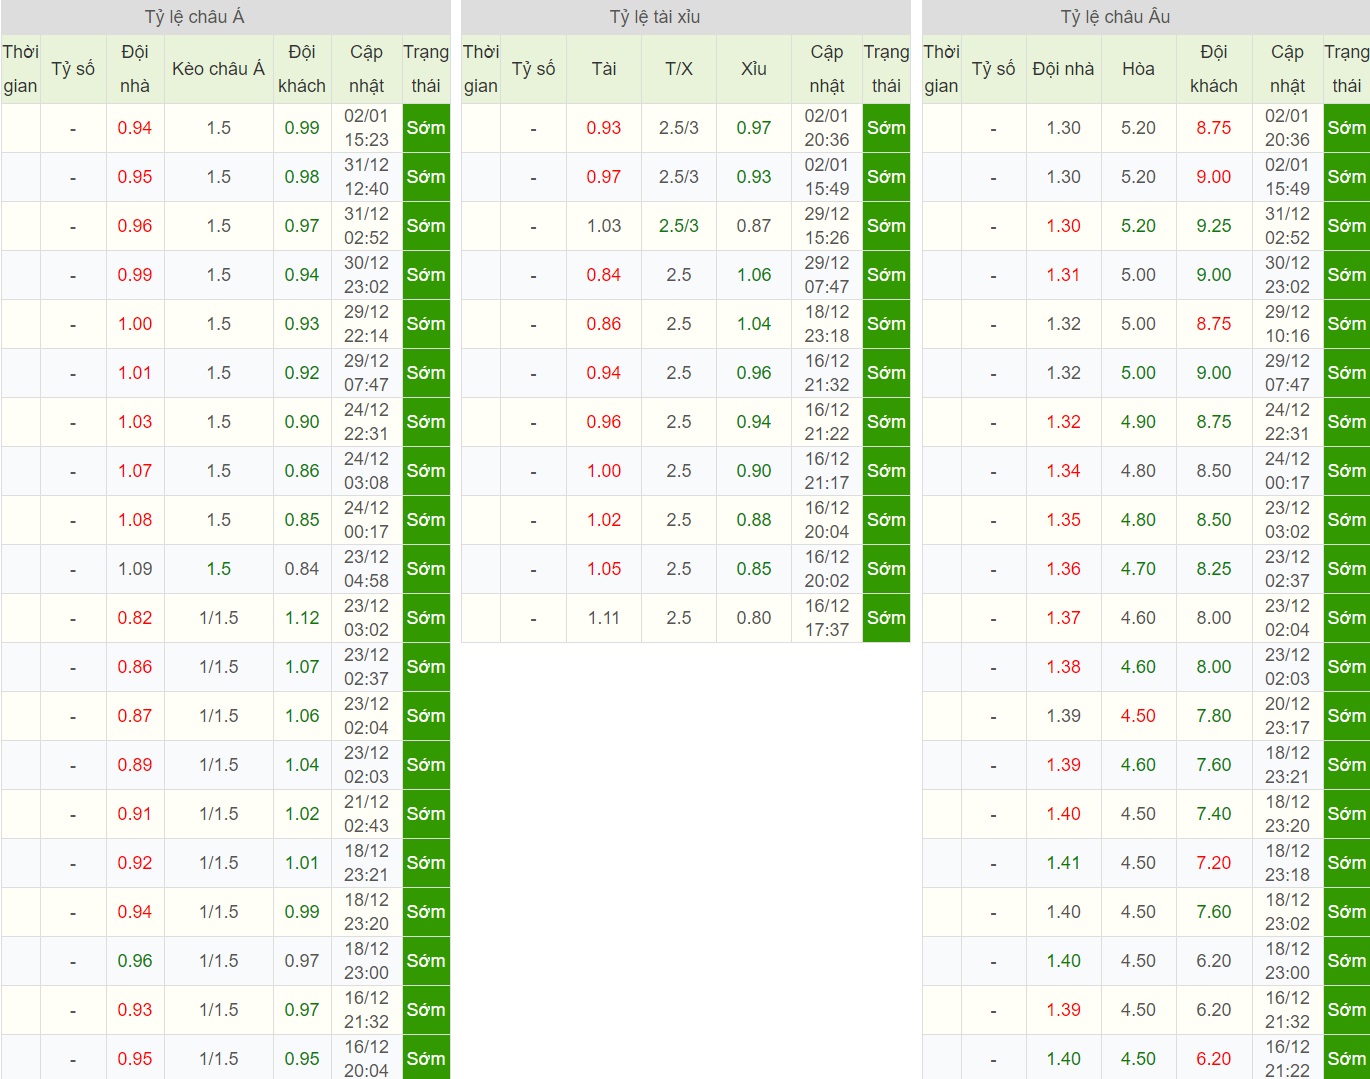Click the 'Sớm' status in European row 16/12 21:22
This screenshot has width=1370, height=1079.
coord(1346,1058)
